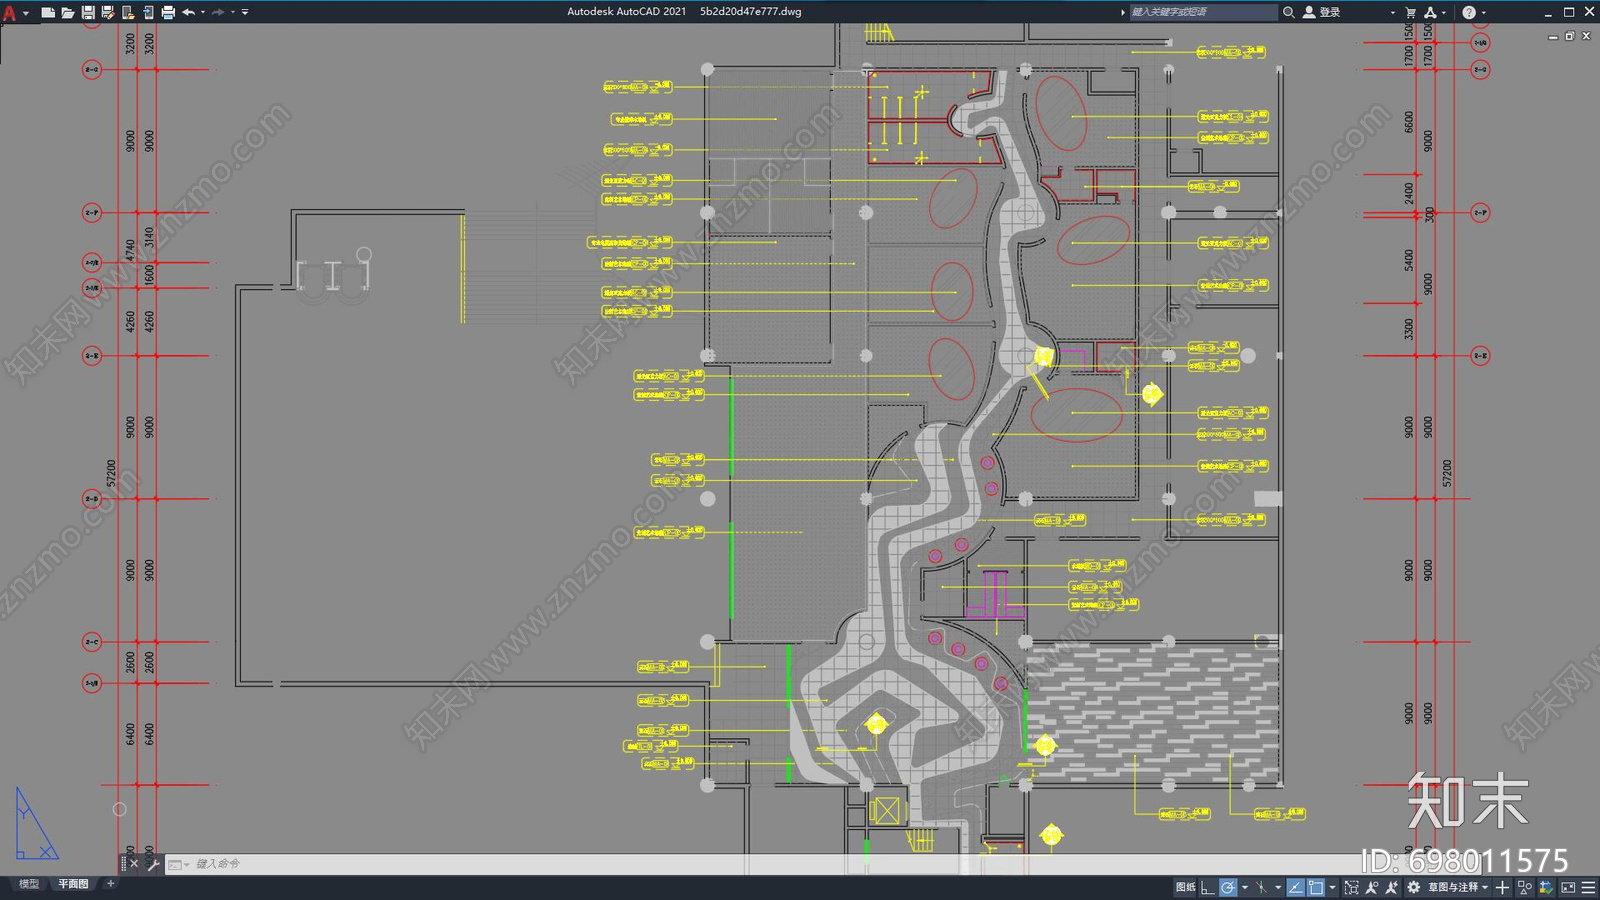Open the AutoCAD application menu
This screenshot has height=900, width=1600.
point(10,13)
